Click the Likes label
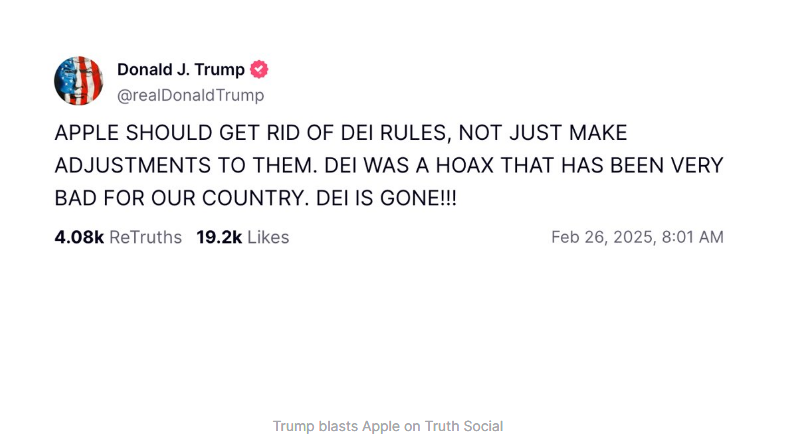 pos(268,237)
